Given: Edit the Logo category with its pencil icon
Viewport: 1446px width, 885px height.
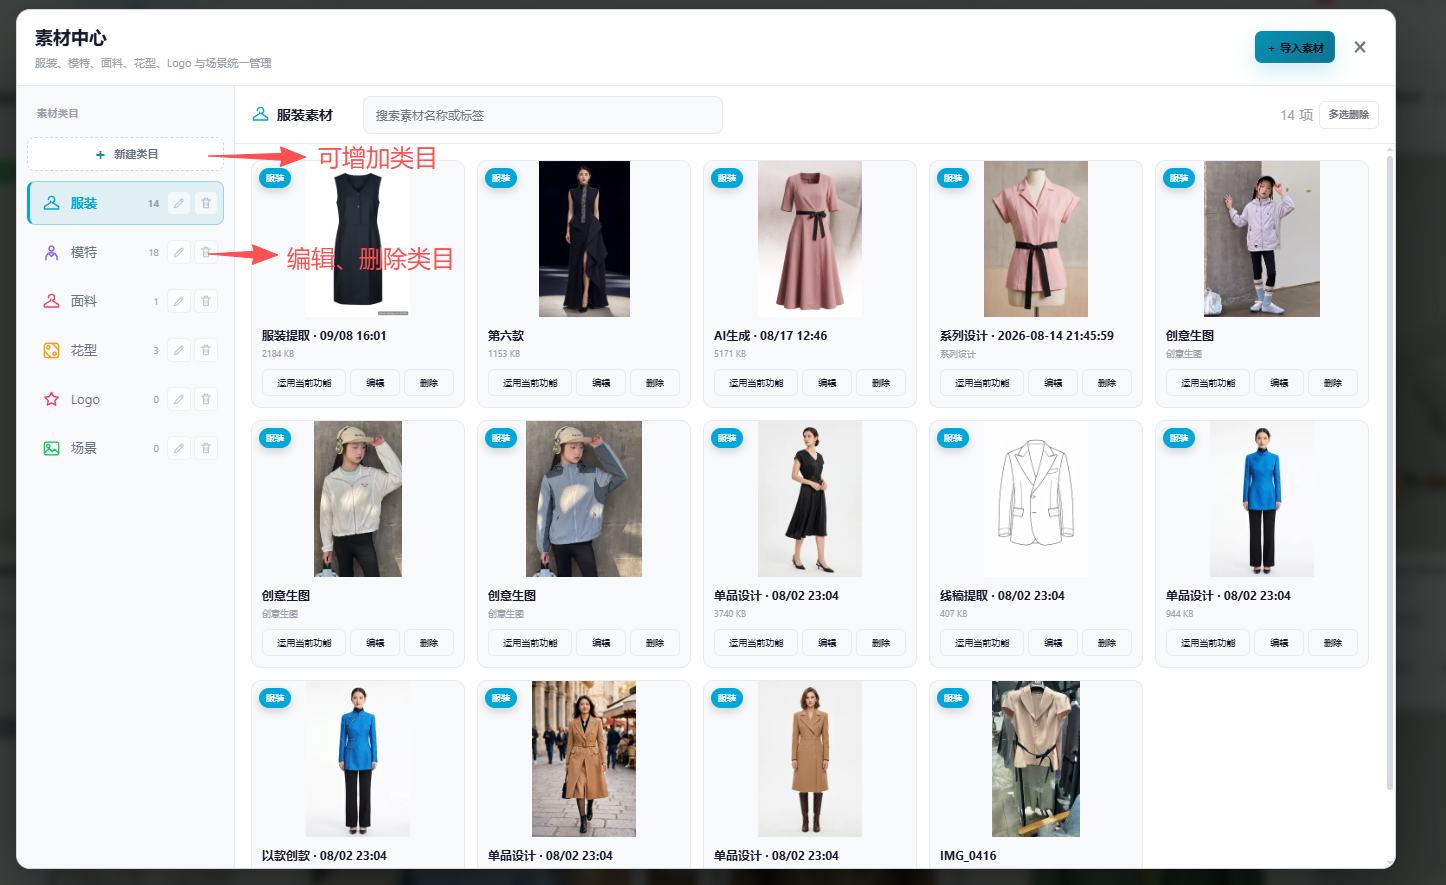Looking at the screenshot, I should click(179, 399).
